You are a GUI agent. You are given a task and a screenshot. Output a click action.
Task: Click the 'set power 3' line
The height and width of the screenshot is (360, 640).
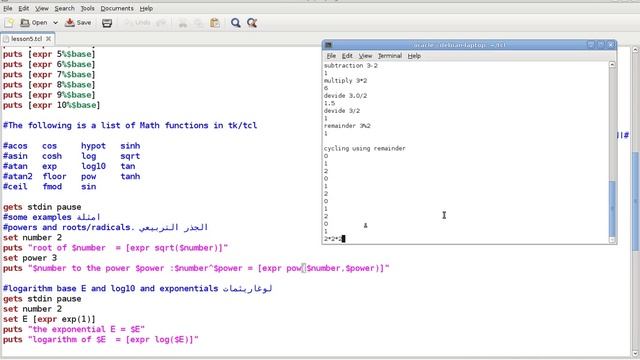(x=30, y=258)
